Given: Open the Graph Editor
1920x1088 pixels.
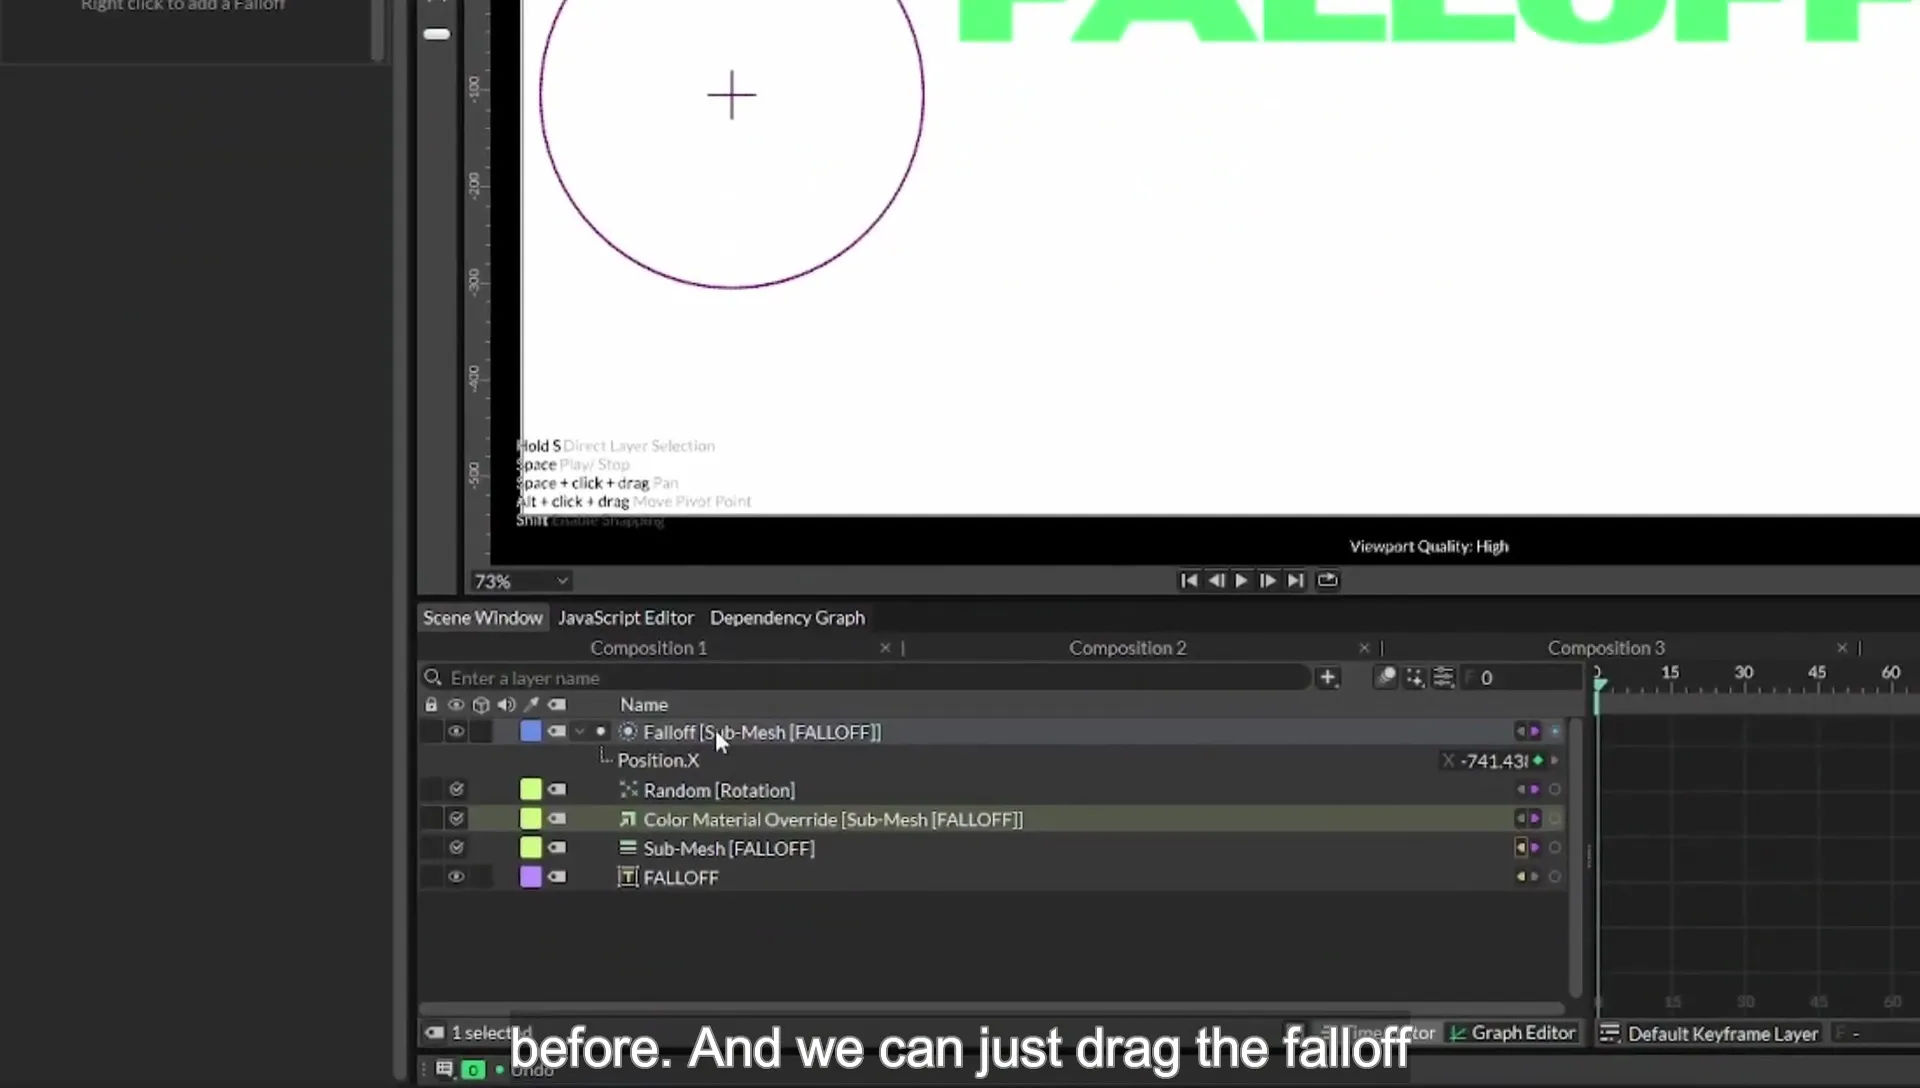Looking at the screenshot, I should 1512,1033.
